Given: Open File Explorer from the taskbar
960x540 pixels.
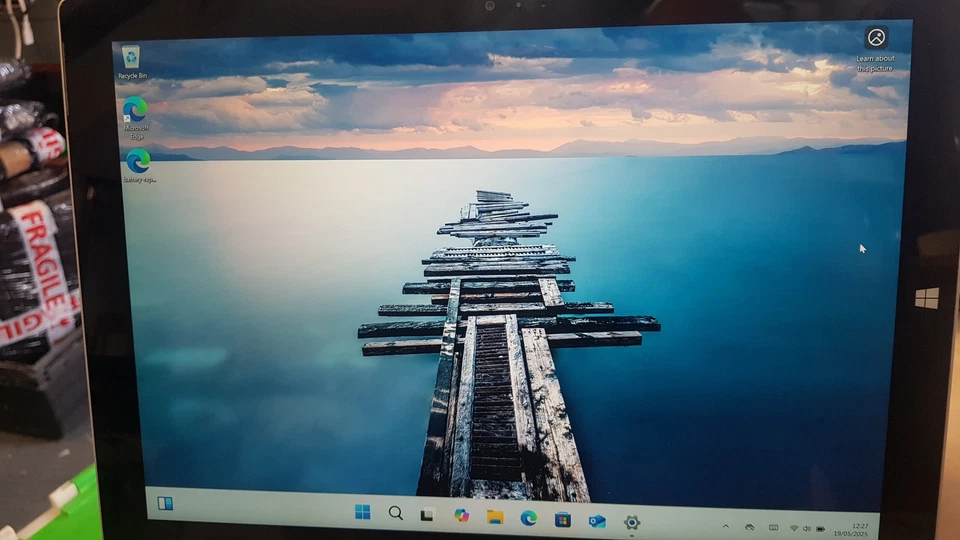Looking at the screenshot, I should click(x=495, y=517).
